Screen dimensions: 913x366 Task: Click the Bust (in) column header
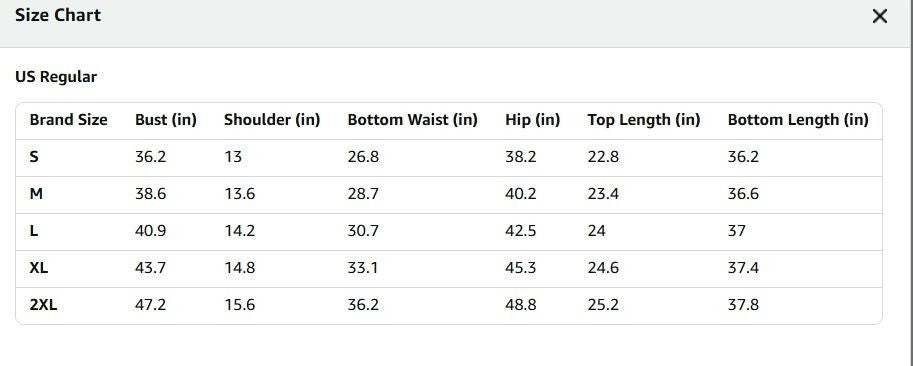(x=166, y=120)
